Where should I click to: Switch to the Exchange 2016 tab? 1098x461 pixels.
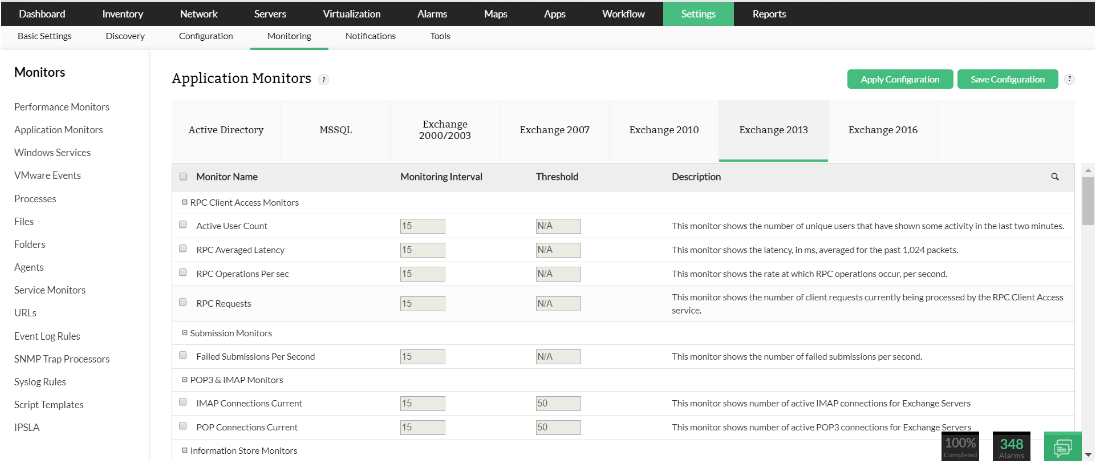883,130
